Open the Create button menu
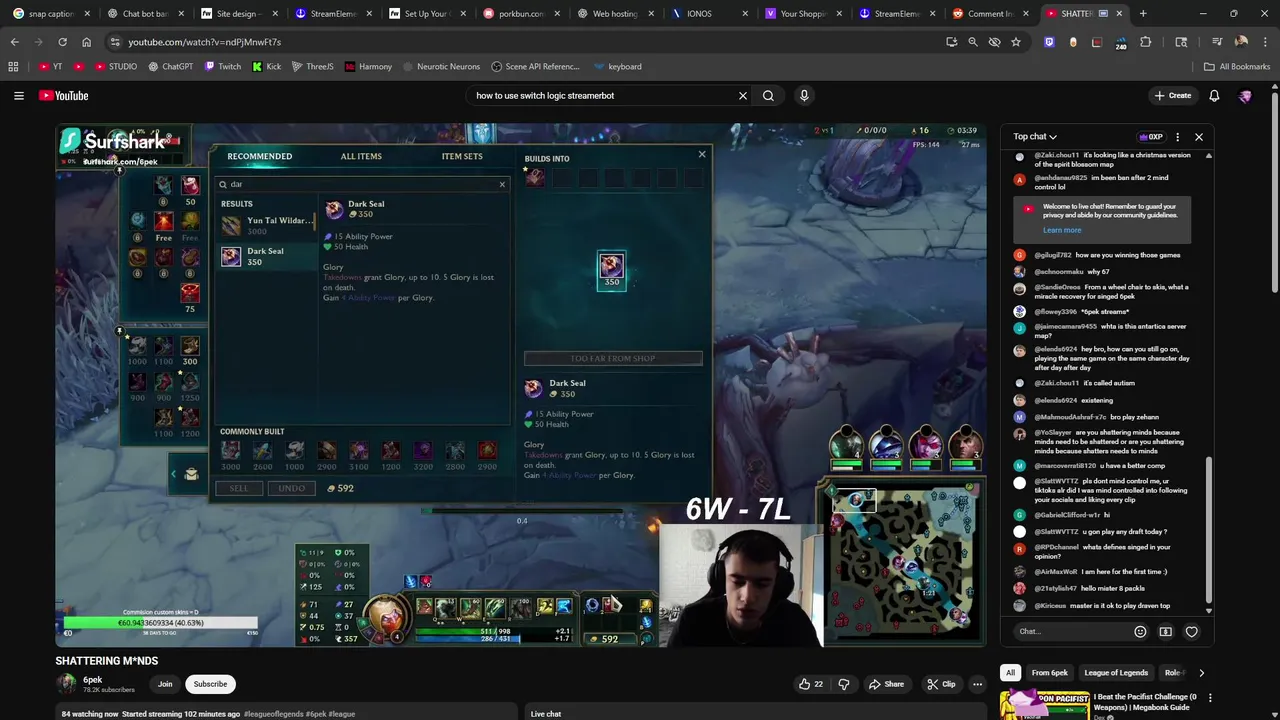 [x=1173, y=96]
